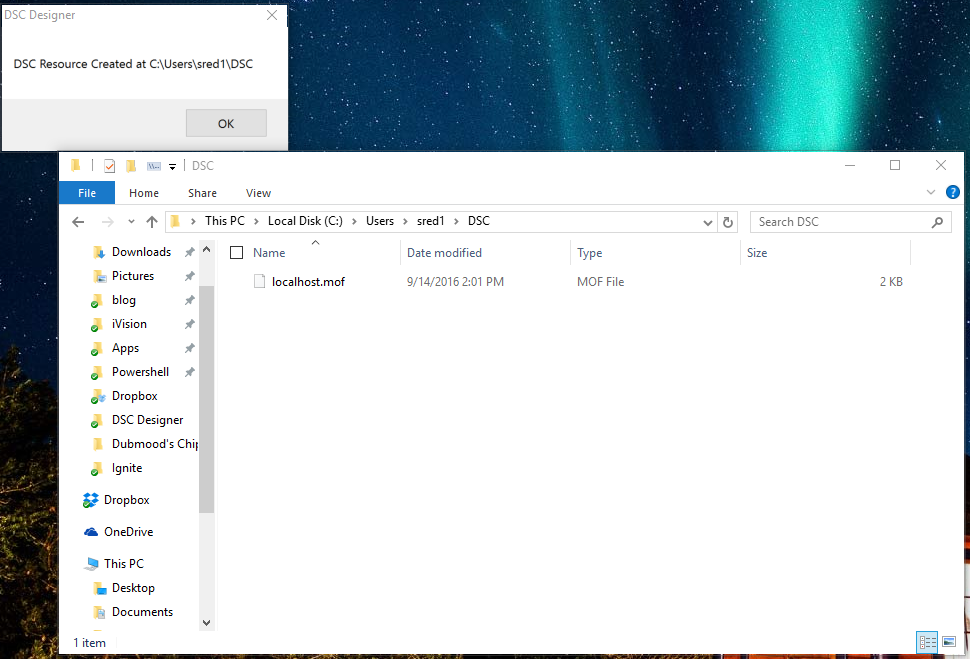Switch to the View ribbon tab
This screenshot has height=659, width=970.
tap(258, 193)
